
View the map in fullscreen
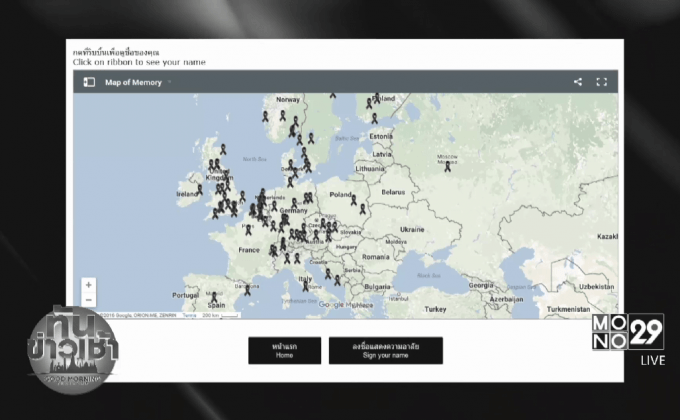(x=602, y=82)
